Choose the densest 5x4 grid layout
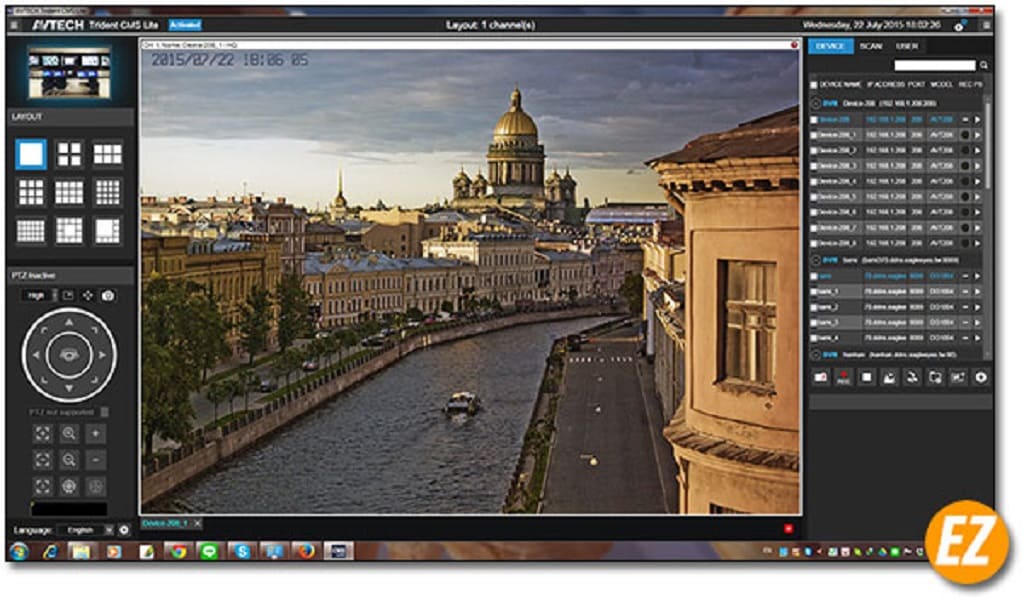Screen dimensions: 1024x606 click(31, 231)
